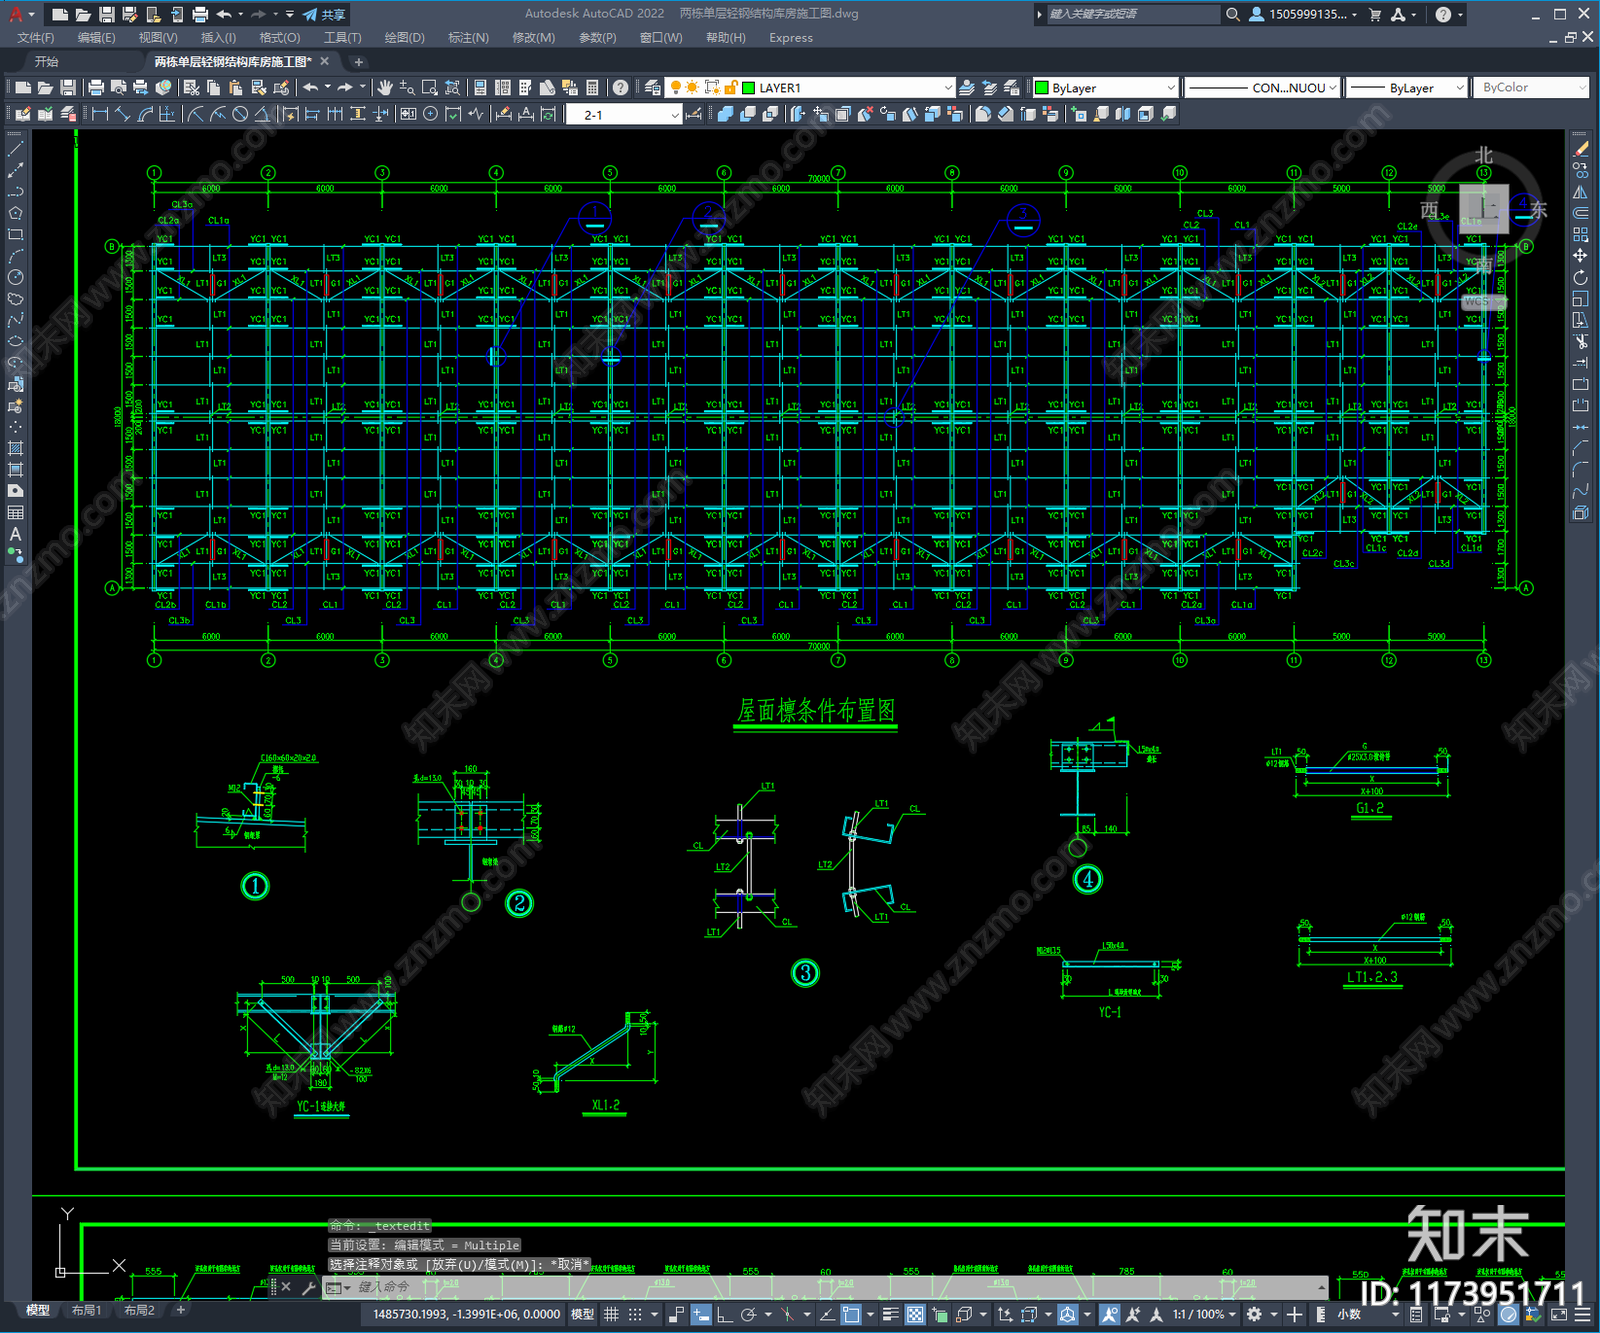This screenshot has height=1333, width=1600.
Task: Select the Multiline Text 'A' tool
Action: coord(15,534)
